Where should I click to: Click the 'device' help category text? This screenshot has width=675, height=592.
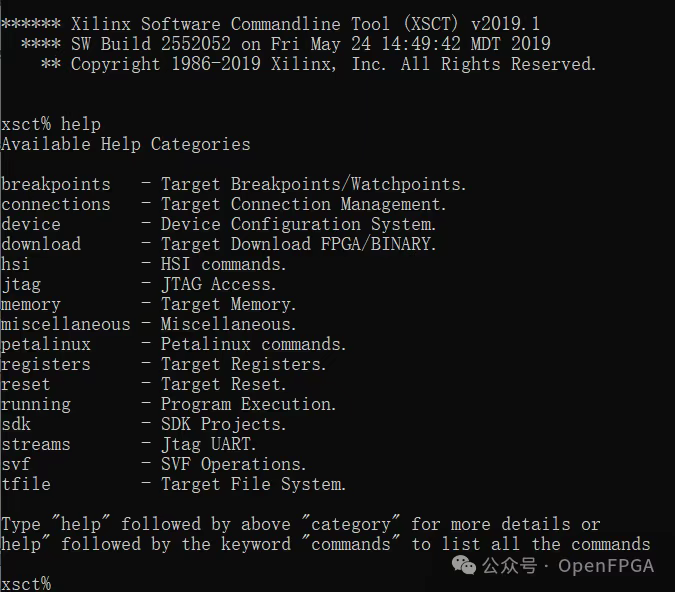click(31, 224)
